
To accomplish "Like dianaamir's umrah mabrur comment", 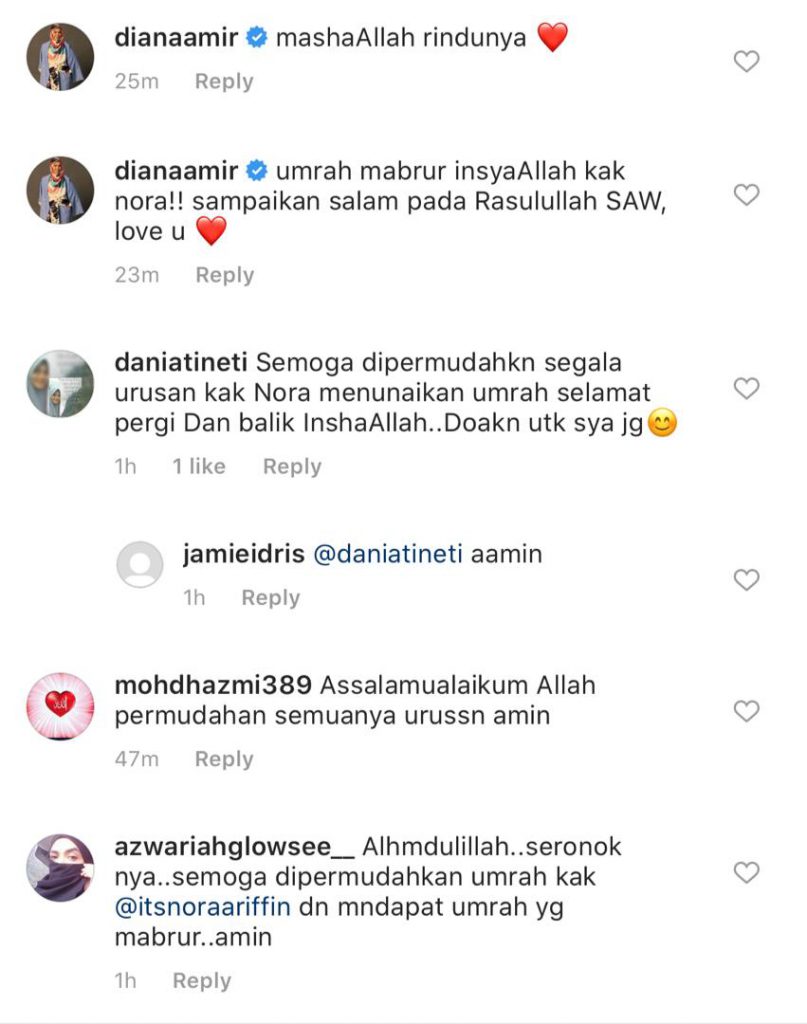I will [x=746, y=195].
